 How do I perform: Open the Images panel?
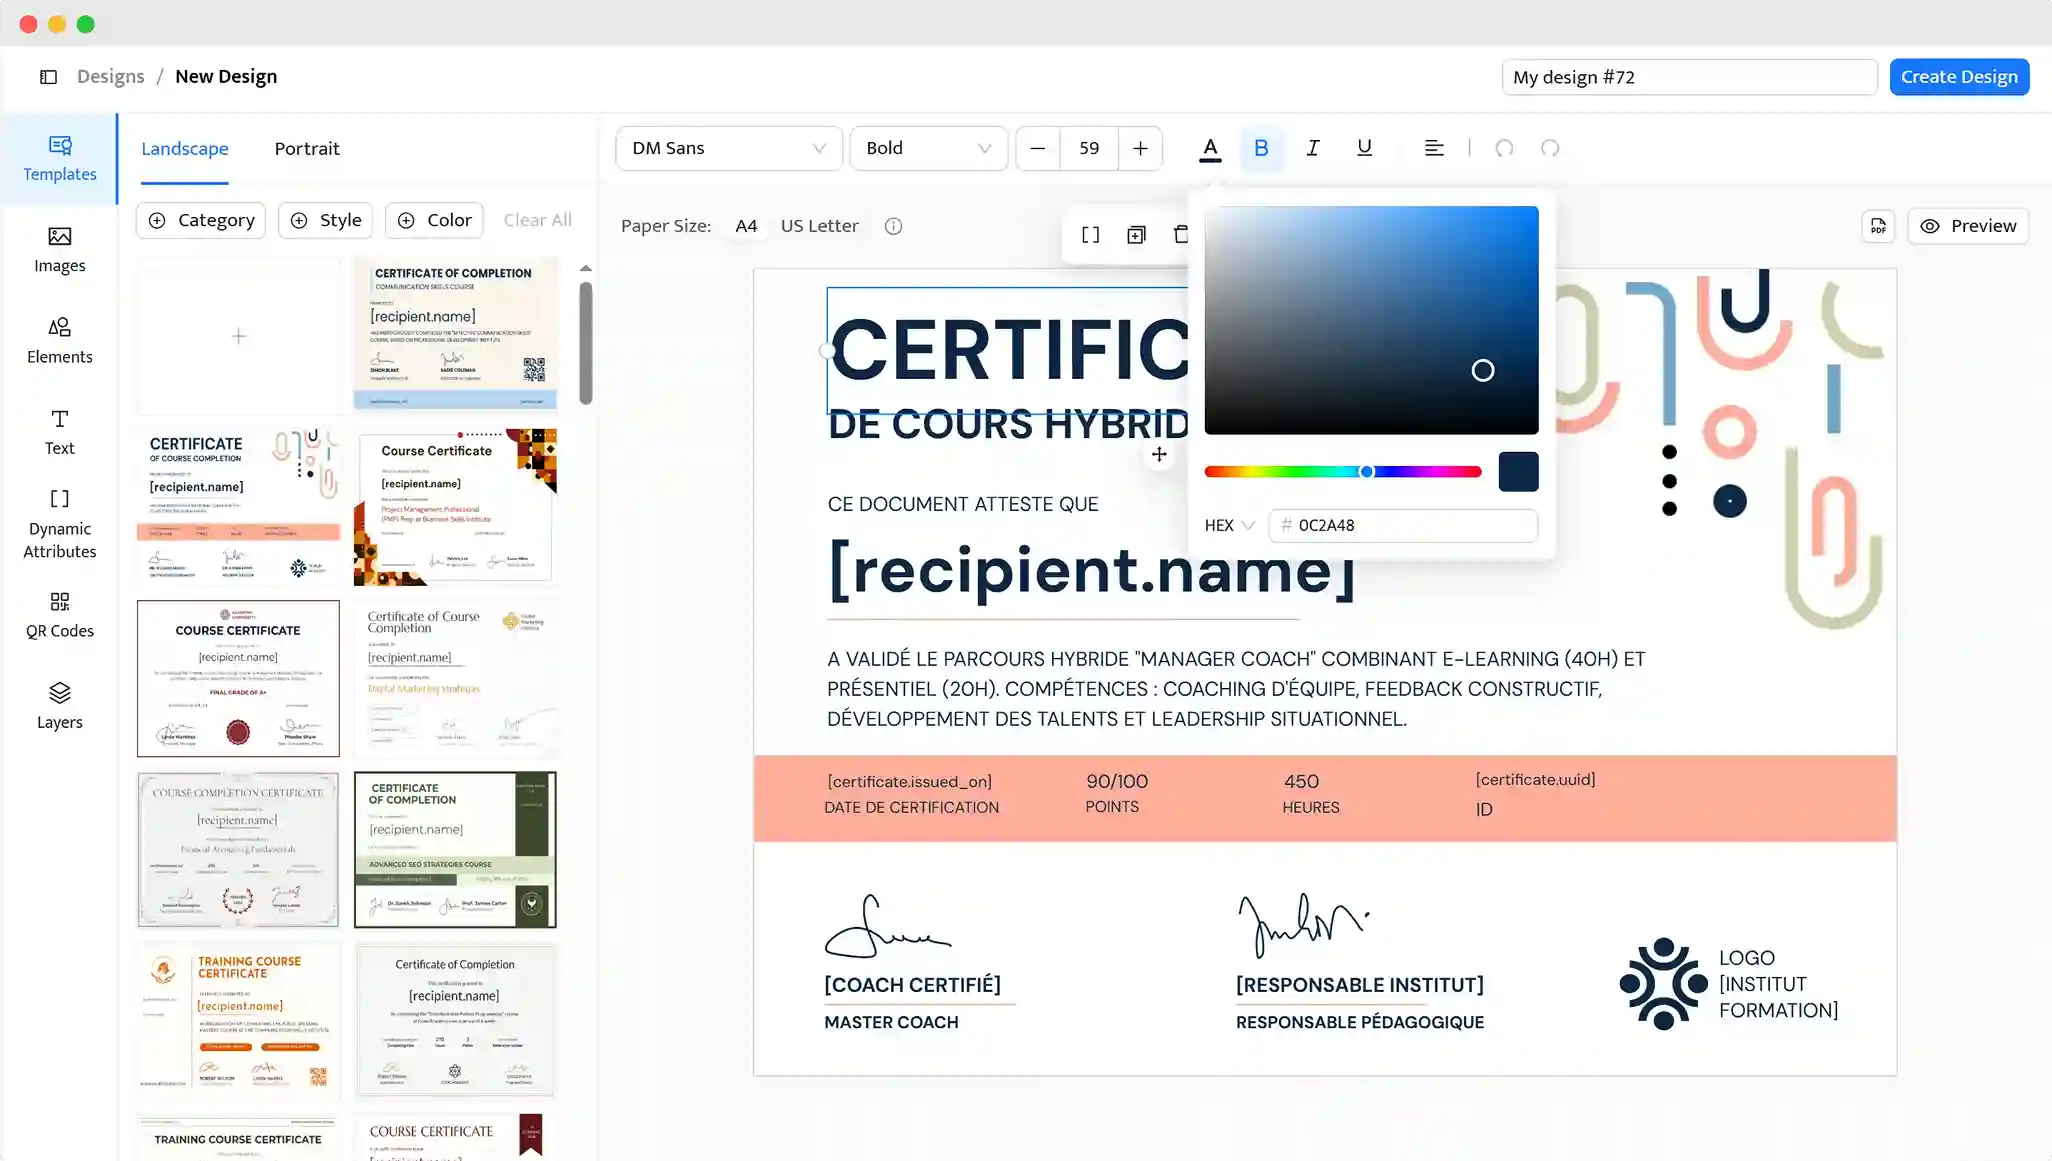click(59, 250)
